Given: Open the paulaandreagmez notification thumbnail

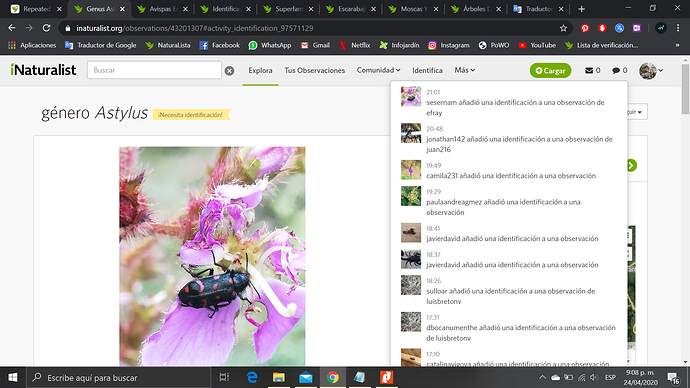Looking at the screenshot, I should tap(411, 196).
